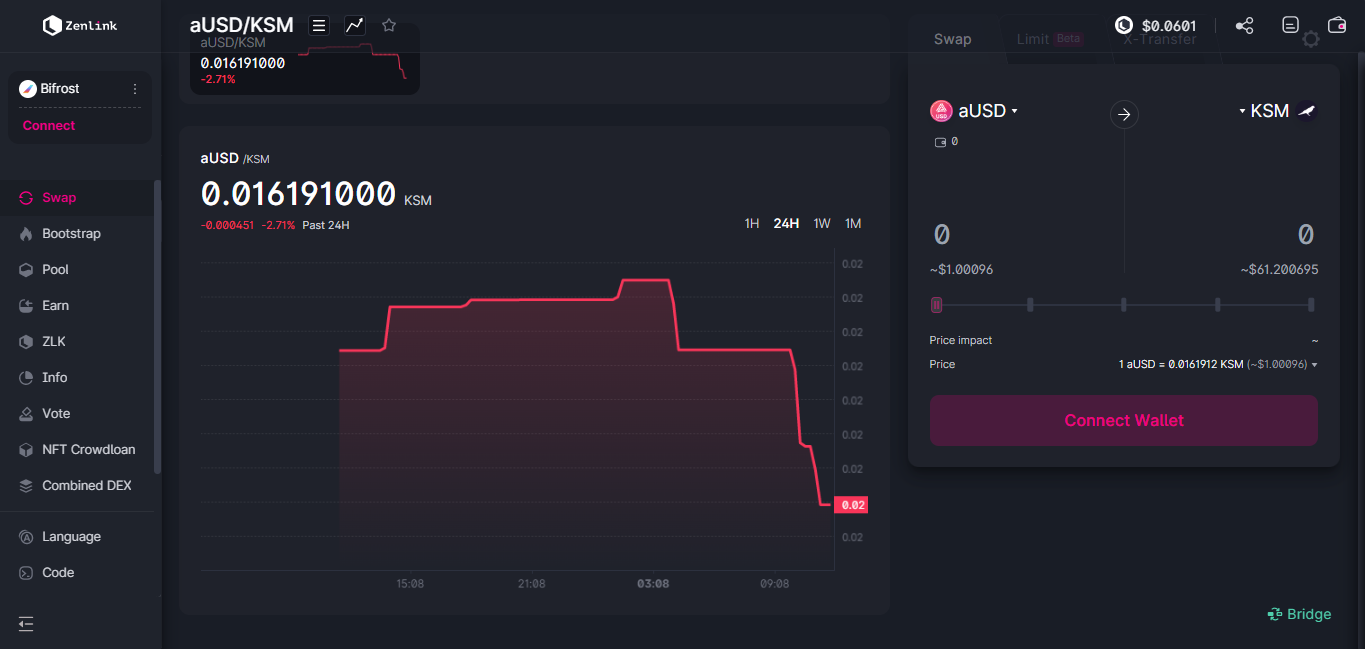Set amount slider to 25% mark
The width and height of the screenshot is (1365, 649).
point(1030,304)
